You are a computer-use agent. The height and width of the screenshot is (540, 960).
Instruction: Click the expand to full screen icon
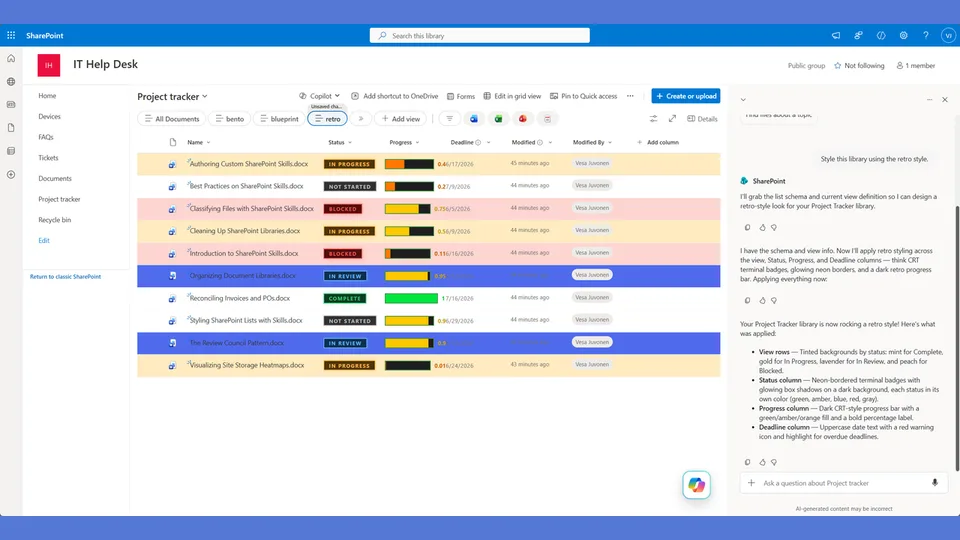[672, 119]
